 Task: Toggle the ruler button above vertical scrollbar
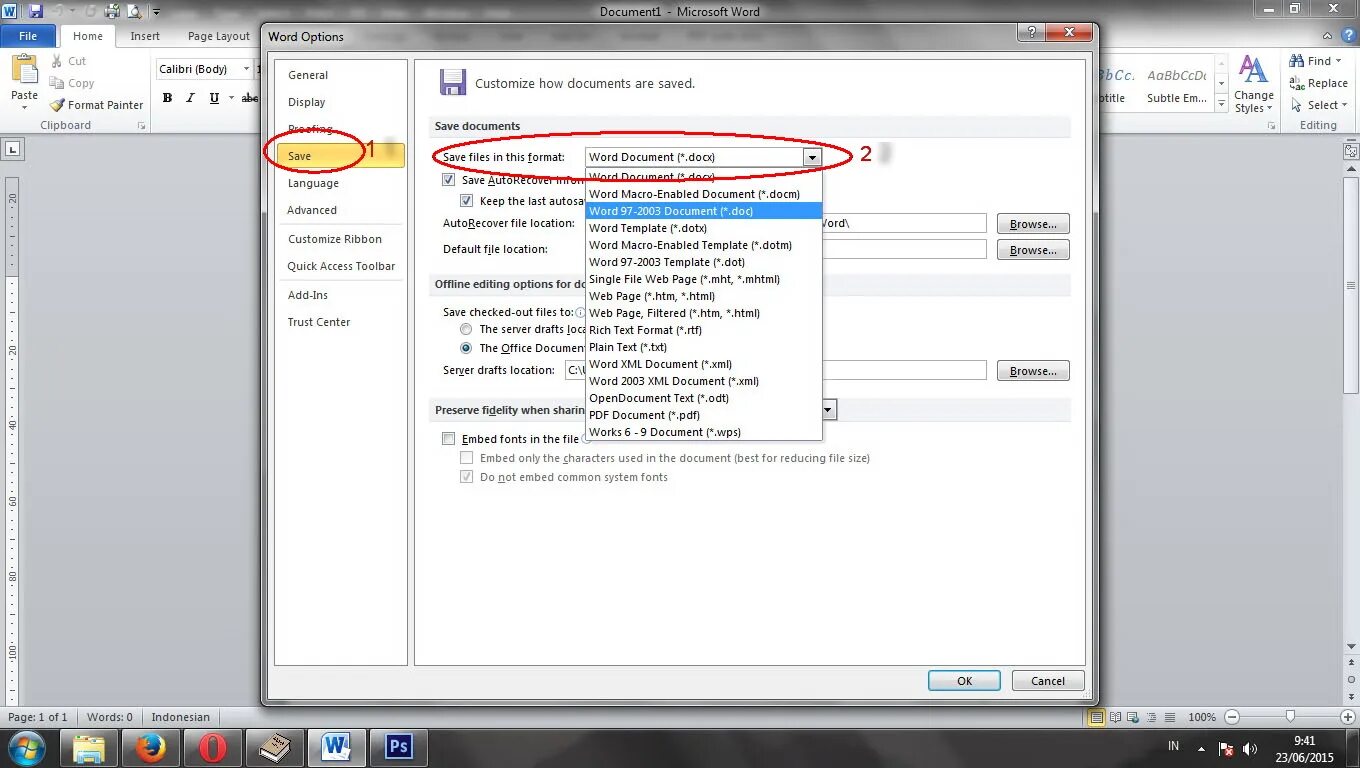pos(1351,151)
